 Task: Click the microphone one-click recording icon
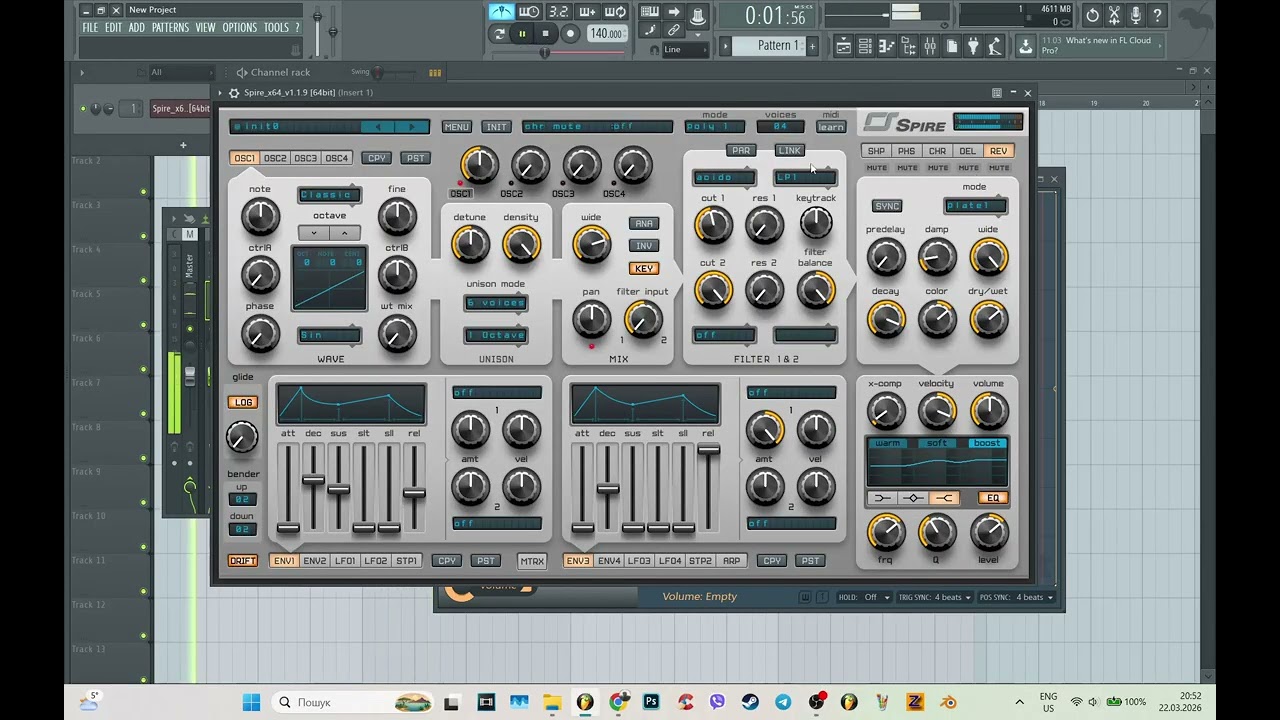coord(1136,16)
